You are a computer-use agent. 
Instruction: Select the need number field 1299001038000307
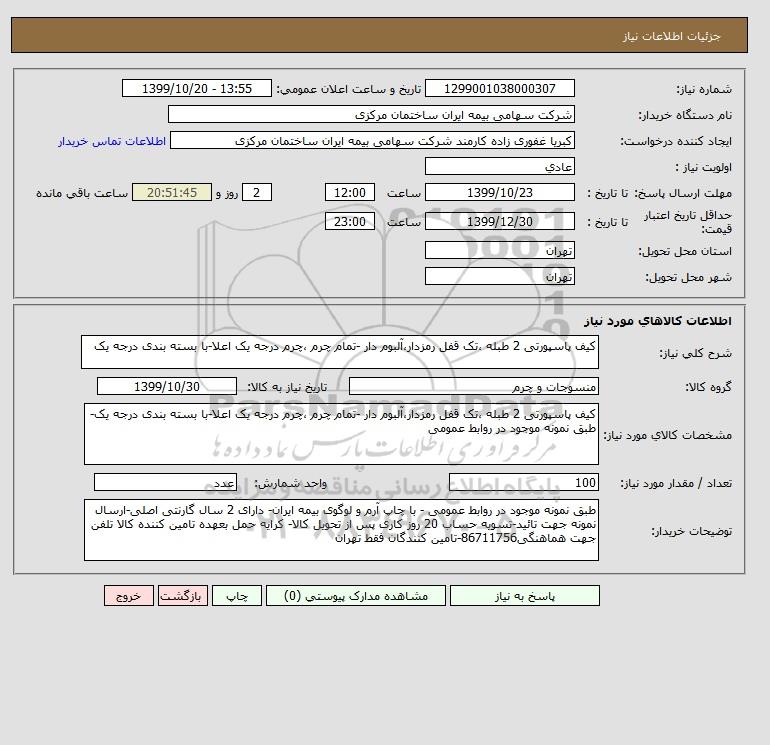[499, 88]
